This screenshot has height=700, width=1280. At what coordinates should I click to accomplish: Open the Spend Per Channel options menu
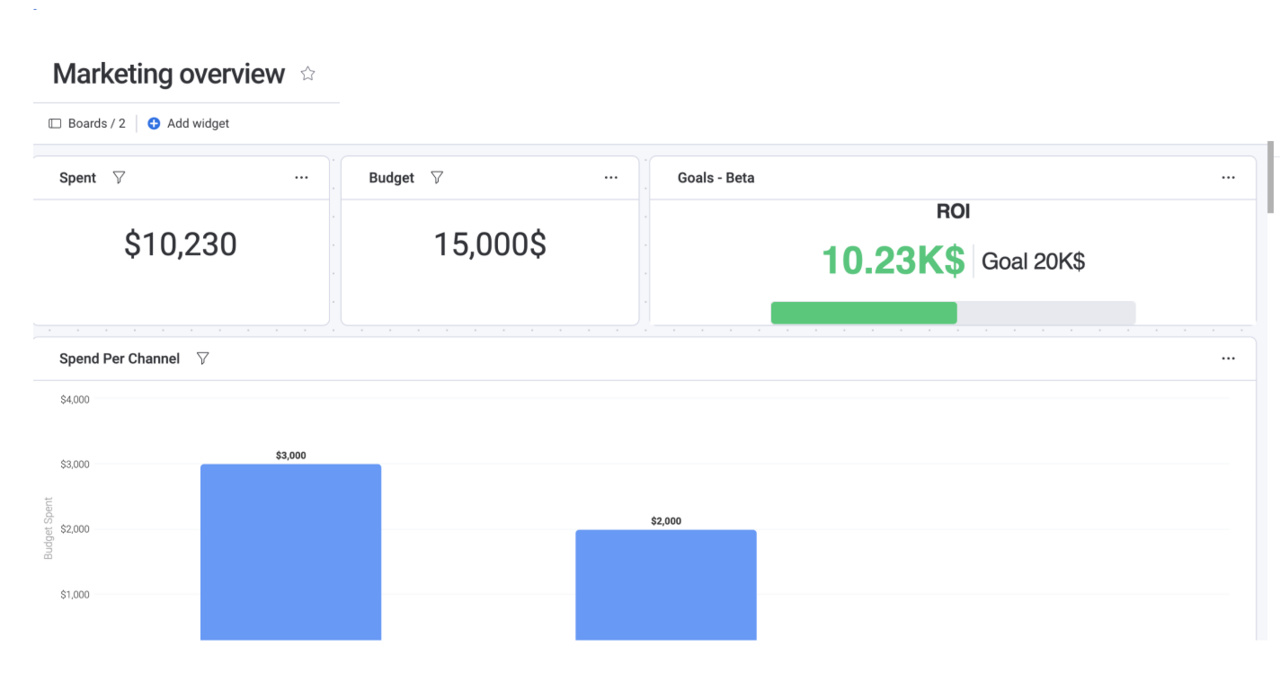pos(1228,359)
